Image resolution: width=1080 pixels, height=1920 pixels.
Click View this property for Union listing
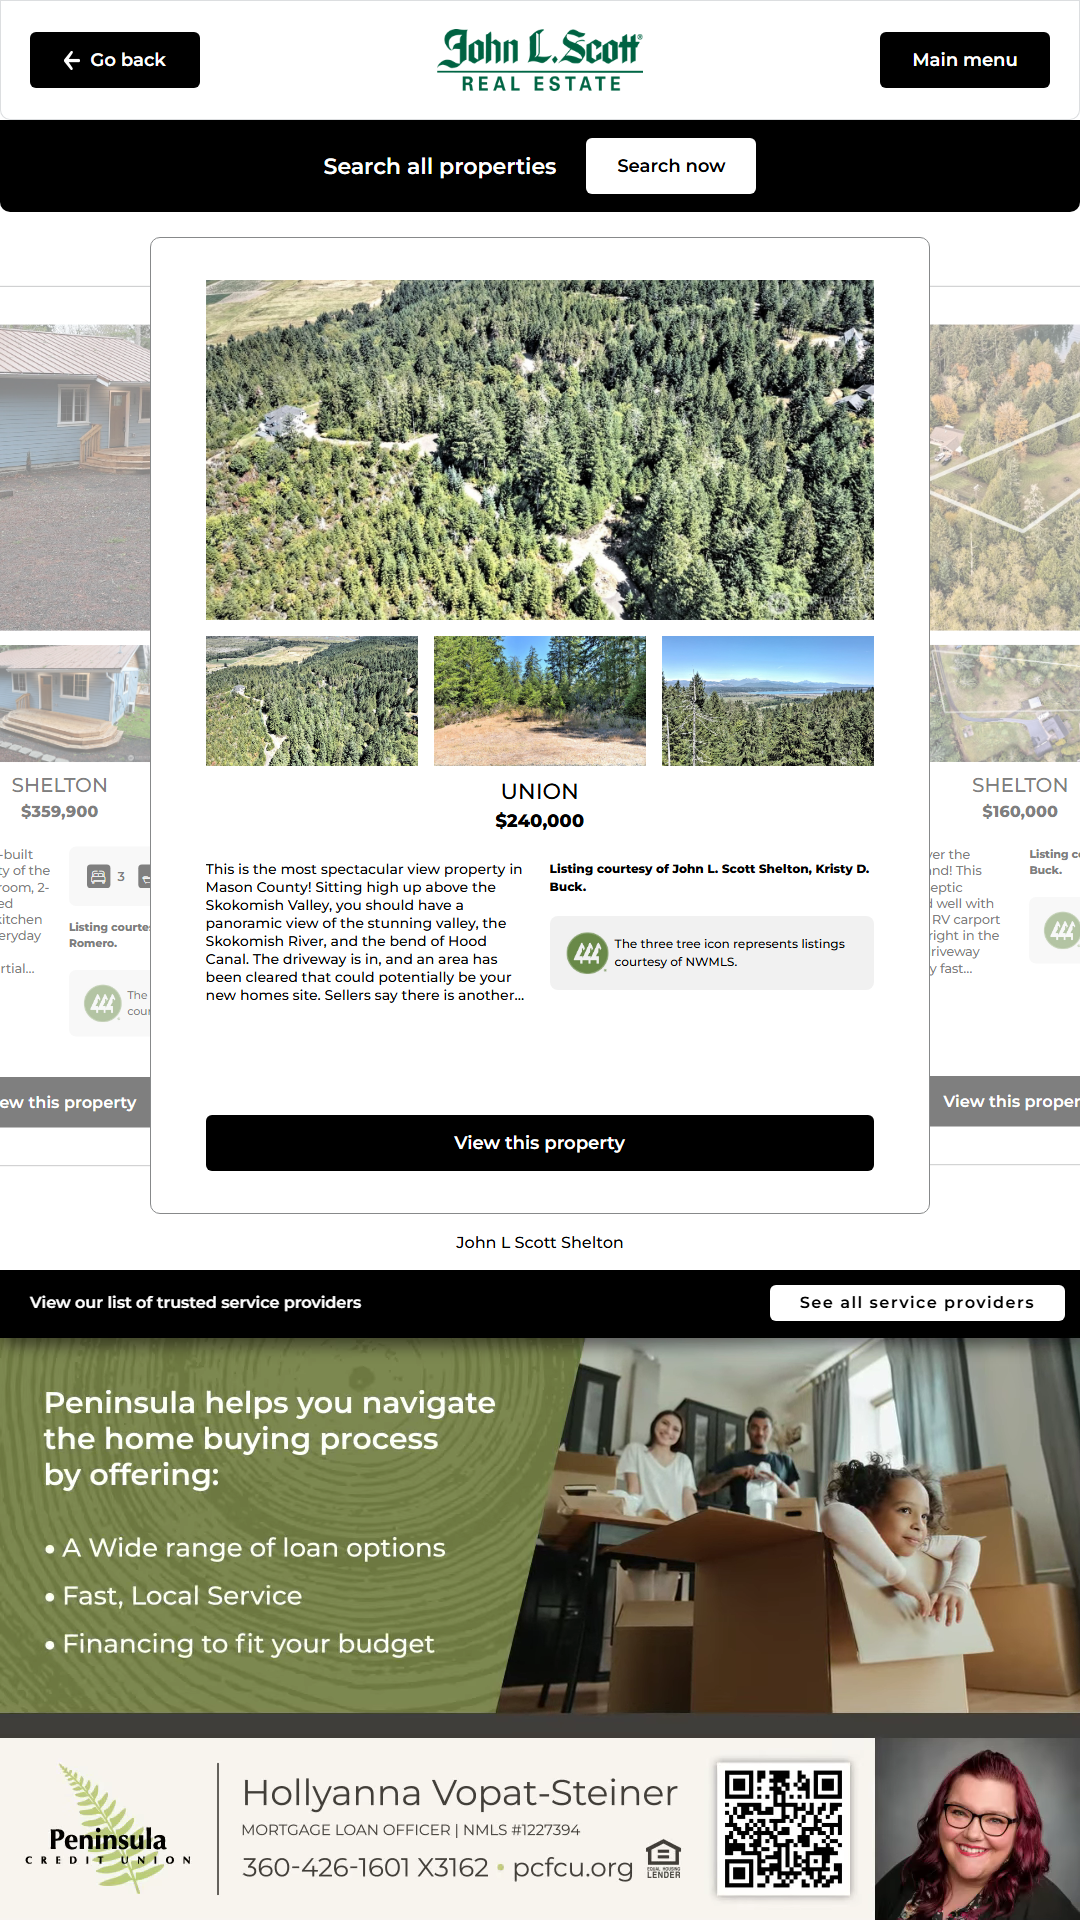tap(540, 1143)
